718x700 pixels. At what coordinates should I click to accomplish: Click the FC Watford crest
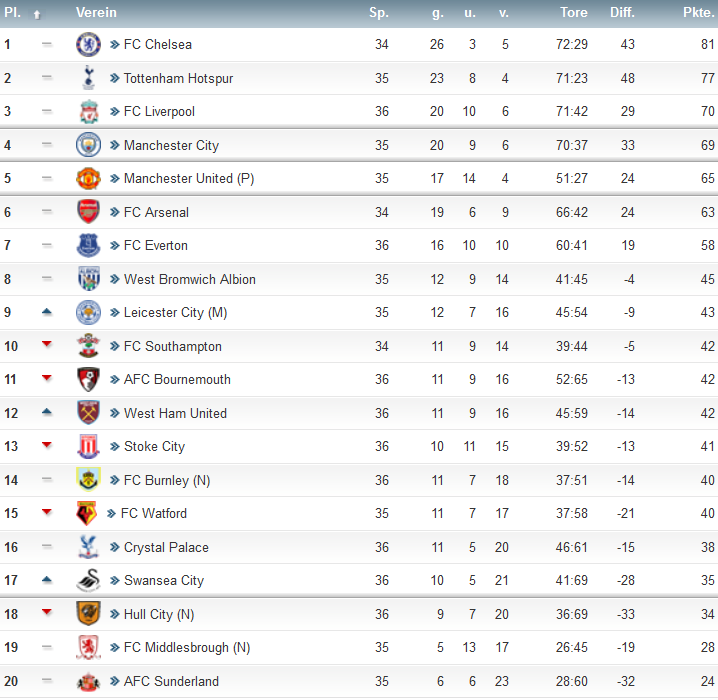click(87, 513)
